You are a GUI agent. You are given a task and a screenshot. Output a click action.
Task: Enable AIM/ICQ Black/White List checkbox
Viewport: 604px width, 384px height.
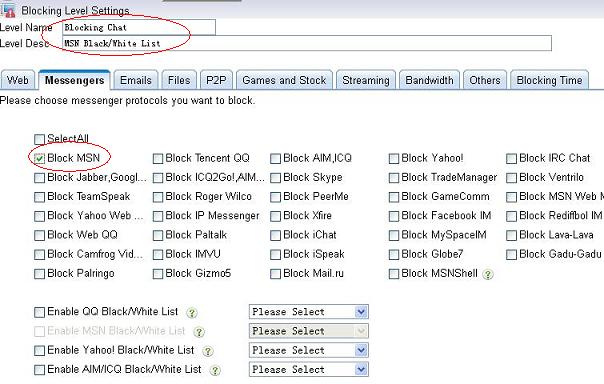click(x=39, y=370)
